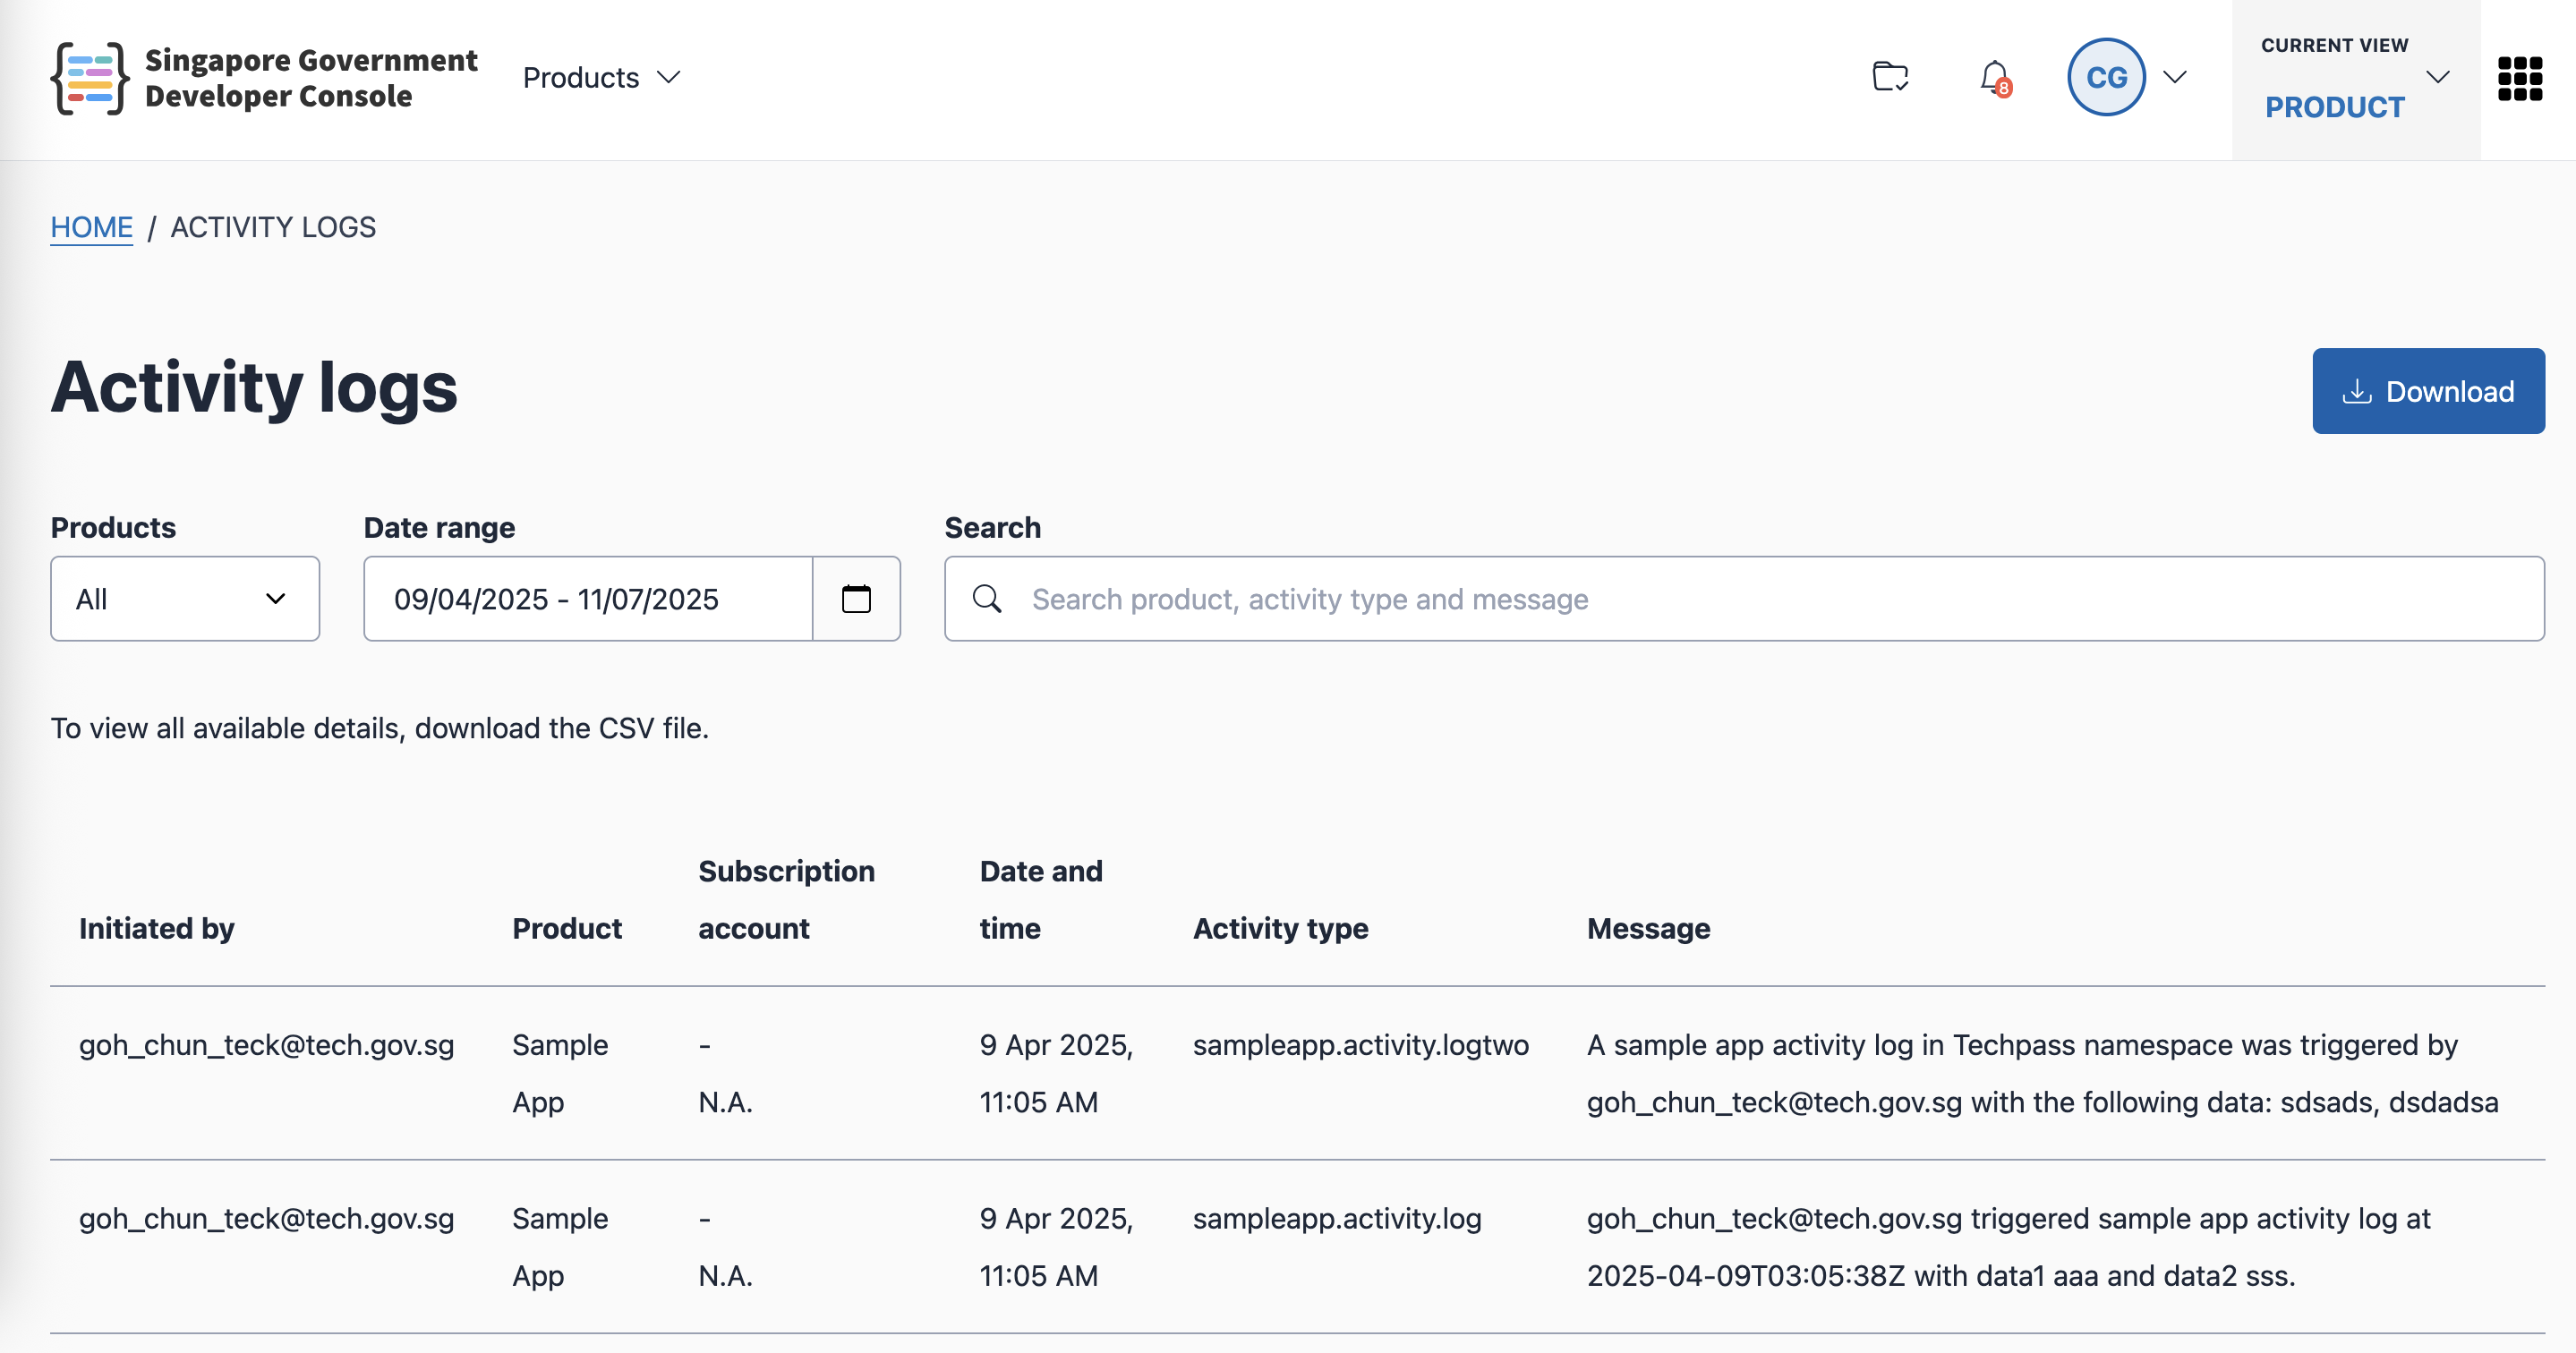Expand the Products menu in header
Image resolution: width=2576 pixels, height=1353 pixels.
(601, 77)
